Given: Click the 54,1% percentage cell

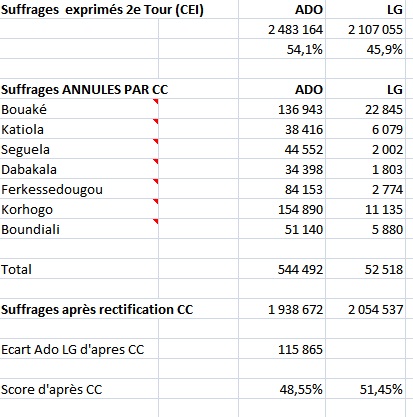Looking at the screenshot, I should click(x=282, y=49).
